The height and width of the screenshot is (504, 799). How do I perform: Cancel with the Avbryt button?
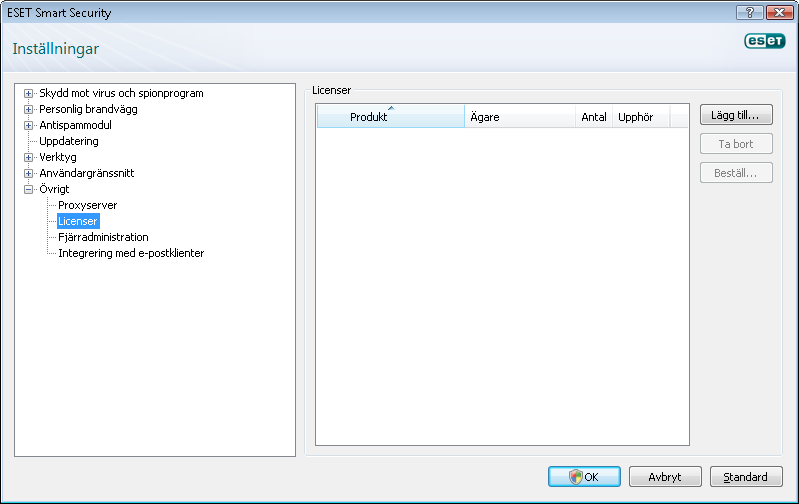click(665, 476)
